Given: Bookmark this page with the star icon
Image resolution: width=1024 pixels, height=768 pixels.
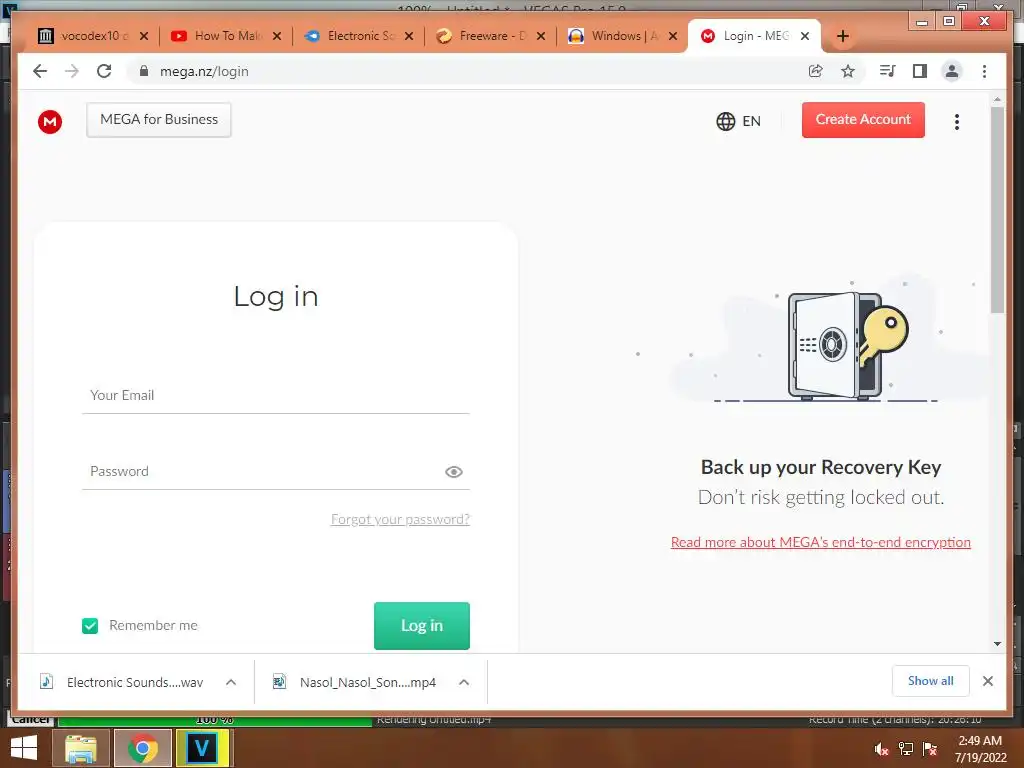Looking at the screenshot, I should click(x=848, y=71).
